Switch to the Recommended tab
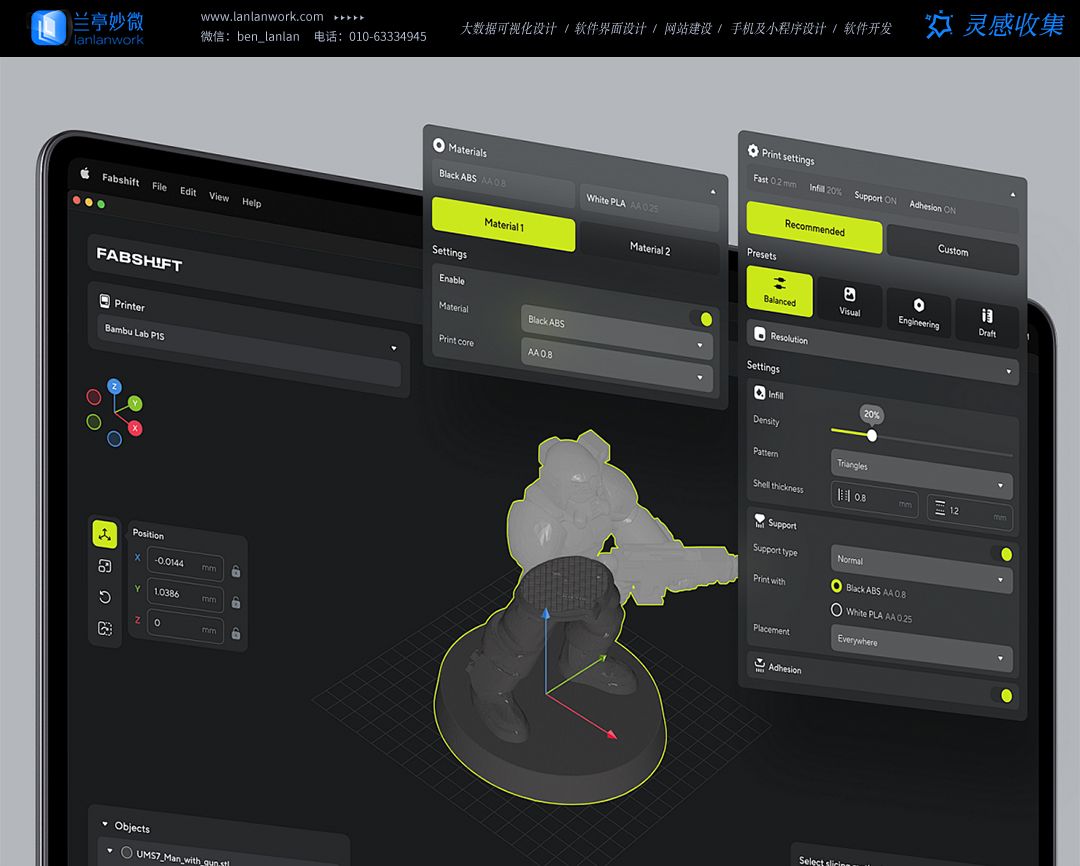This screenshot has width=1080, height=866. (x=814, y=227)
